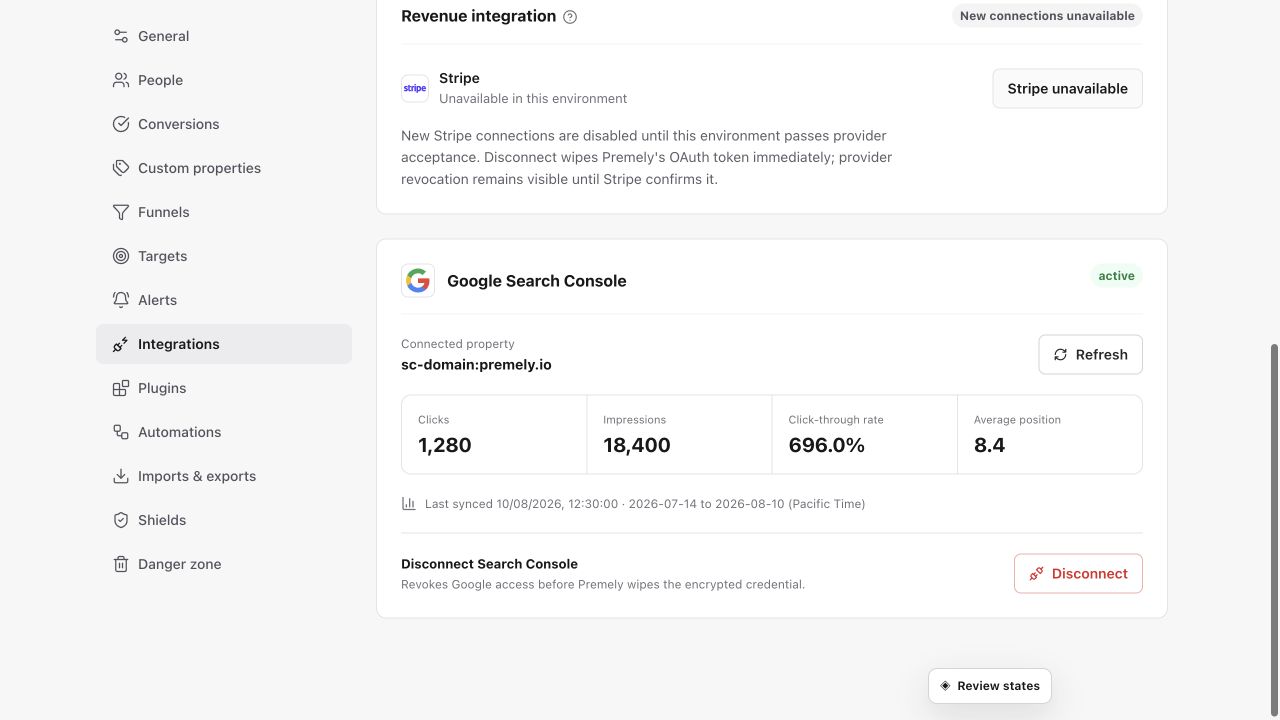Click the Clicks value 1,280
Screen dimensions: 1280x720
(x=445, y=445)
